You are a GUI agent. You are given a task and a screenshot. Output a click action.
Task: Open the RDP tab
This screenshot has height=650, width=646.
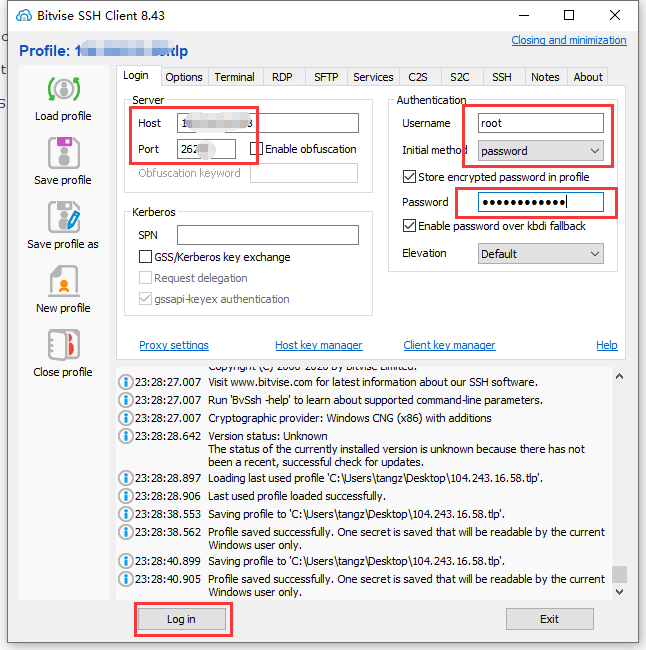point(282,77)
